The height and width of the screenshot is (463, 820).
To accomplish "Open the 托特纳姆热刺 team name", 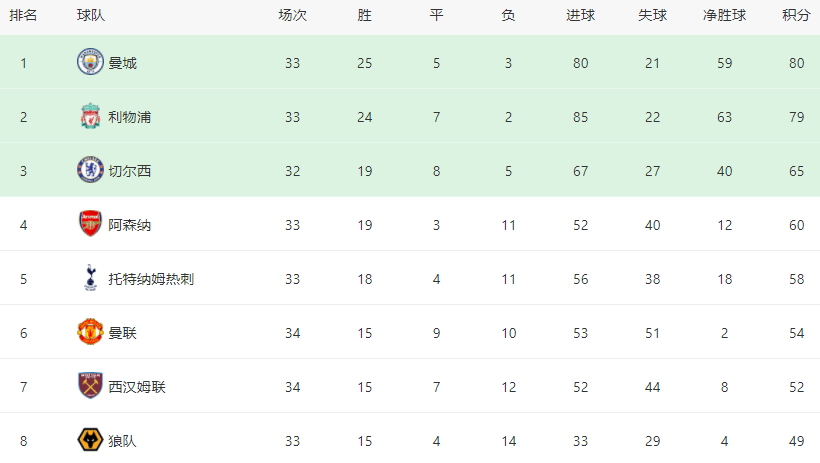I will pyautogui.click(x=151, y=279).
